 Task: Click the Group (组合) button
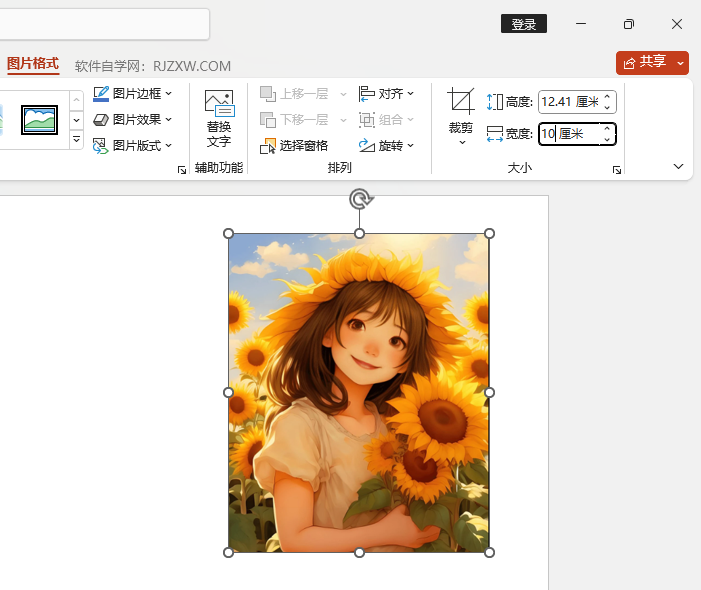[386, 120]
